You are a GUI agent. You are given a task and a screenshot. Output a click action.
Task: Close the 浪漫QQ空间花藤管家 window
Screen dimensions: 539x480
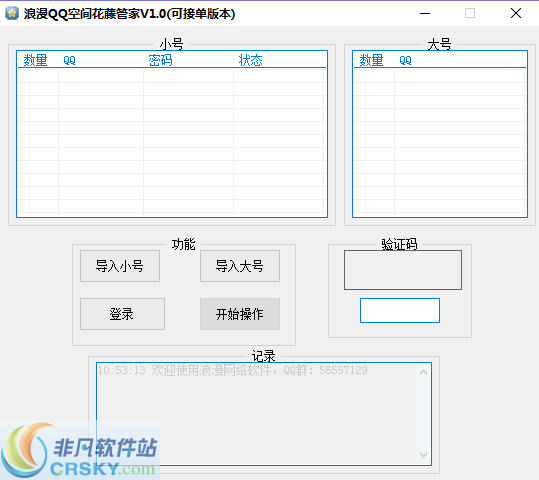point(516,13)
